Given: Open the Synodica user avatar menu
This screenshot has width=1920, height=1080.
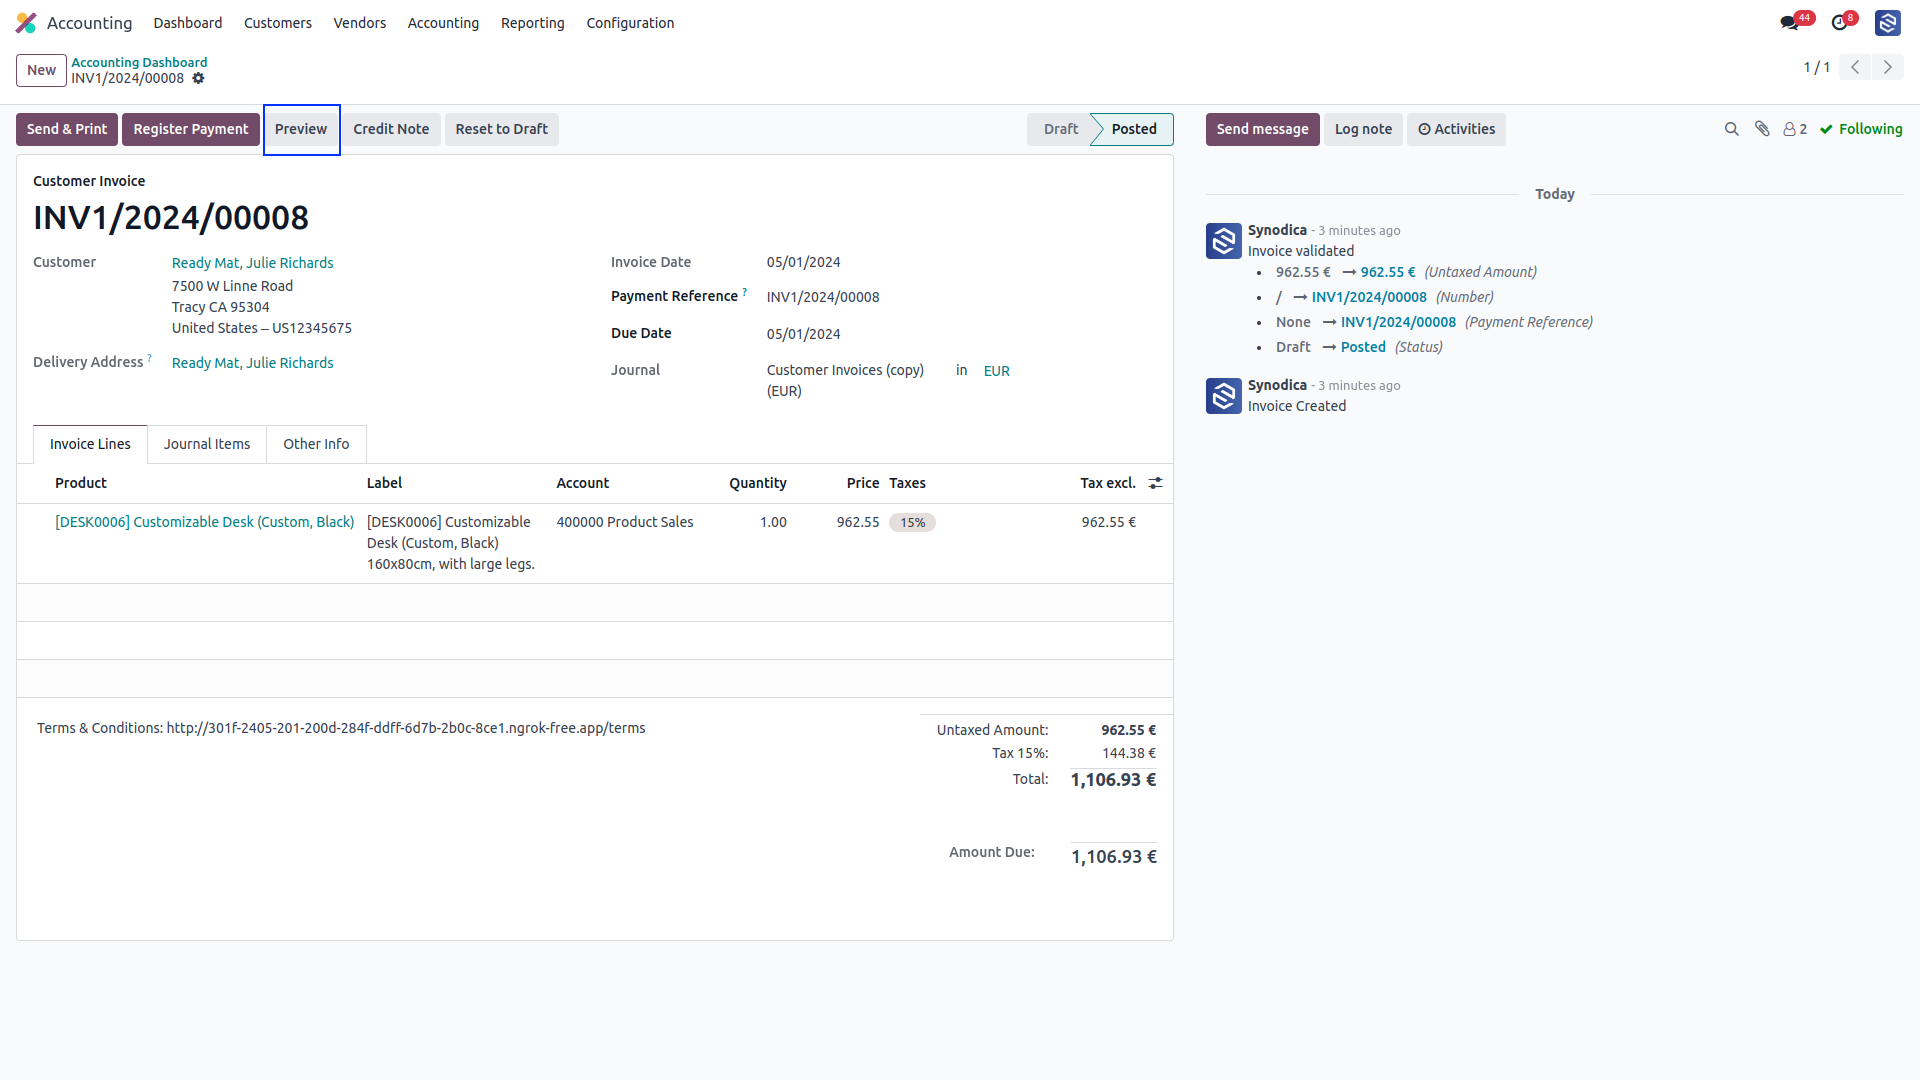Looking at the screenshot, I should tap(1888, 22).
